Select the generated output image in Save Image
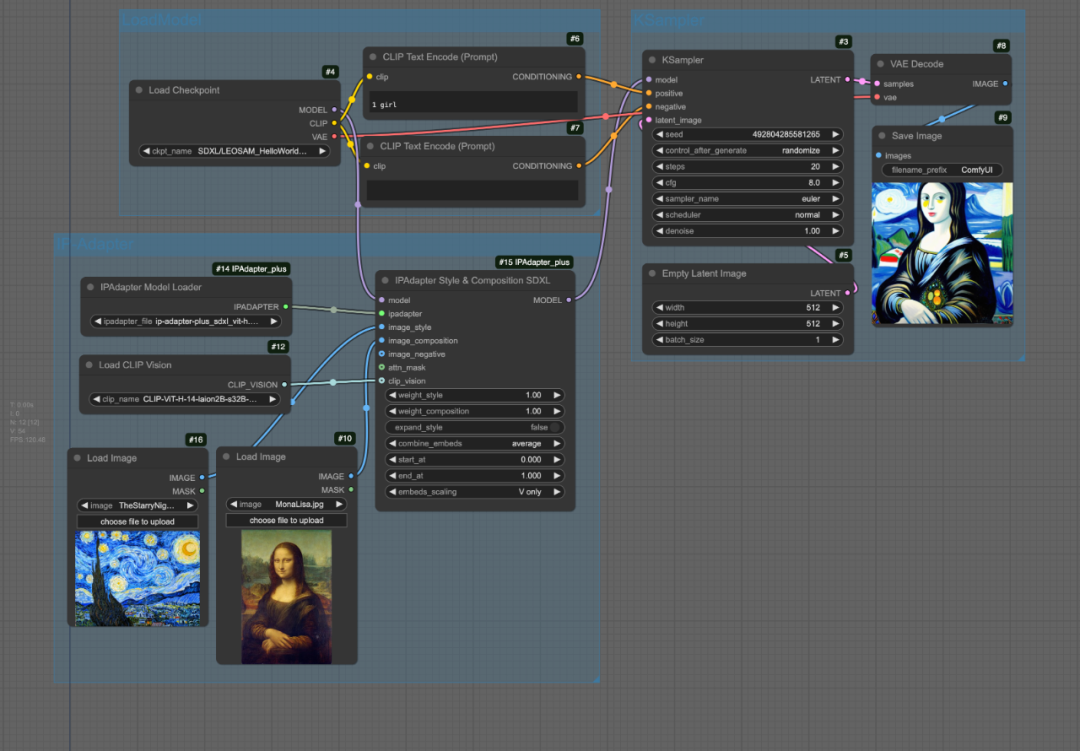 [x=942, y=254]
